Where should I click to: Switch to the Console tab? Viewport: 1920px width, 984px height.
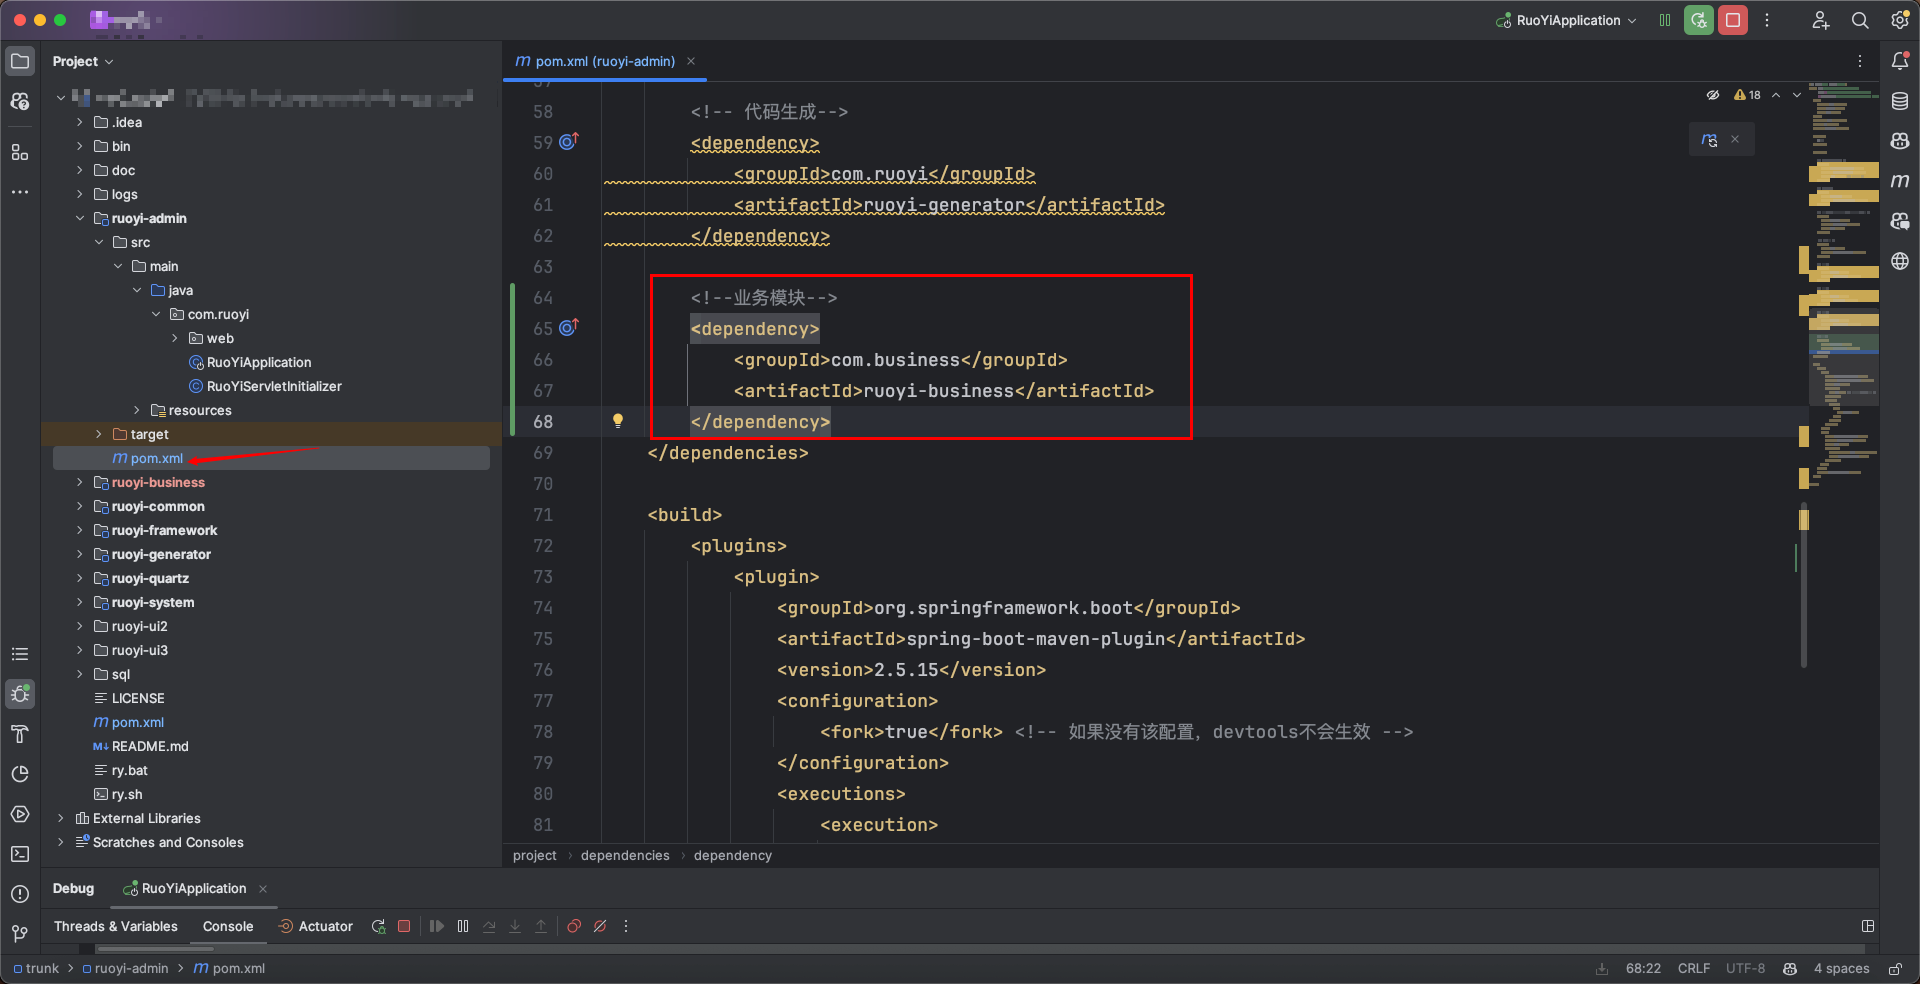click(x=228, y=926)
